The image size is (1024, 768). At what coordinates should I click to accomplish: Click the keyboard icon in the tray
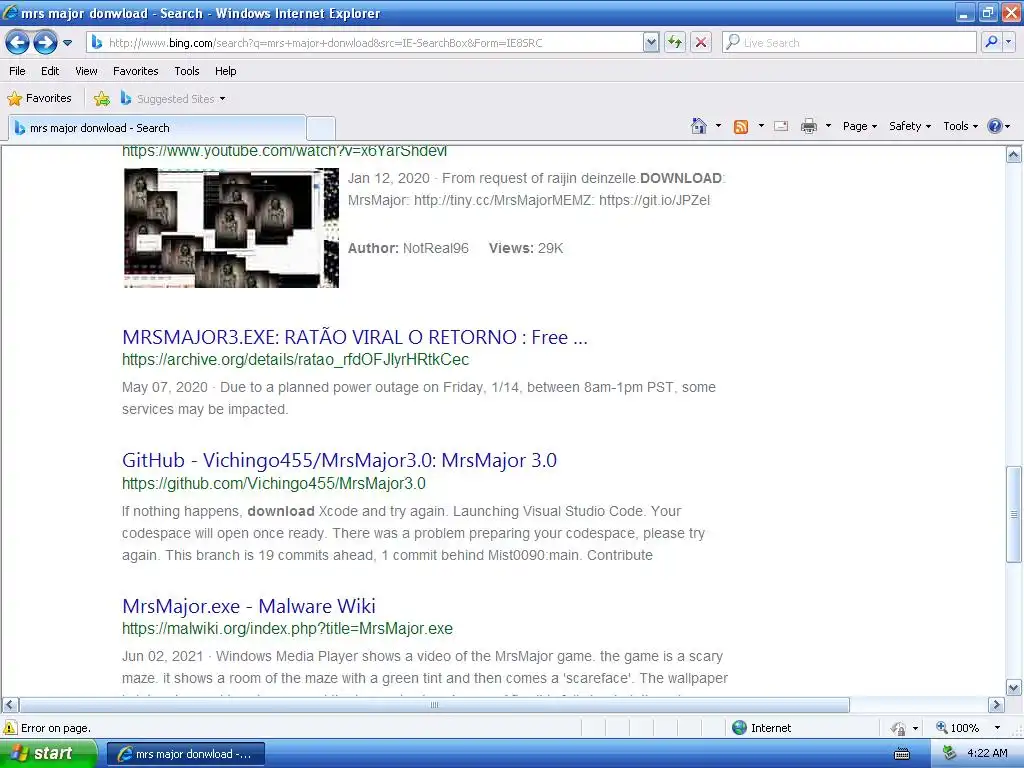pos(902,754)
